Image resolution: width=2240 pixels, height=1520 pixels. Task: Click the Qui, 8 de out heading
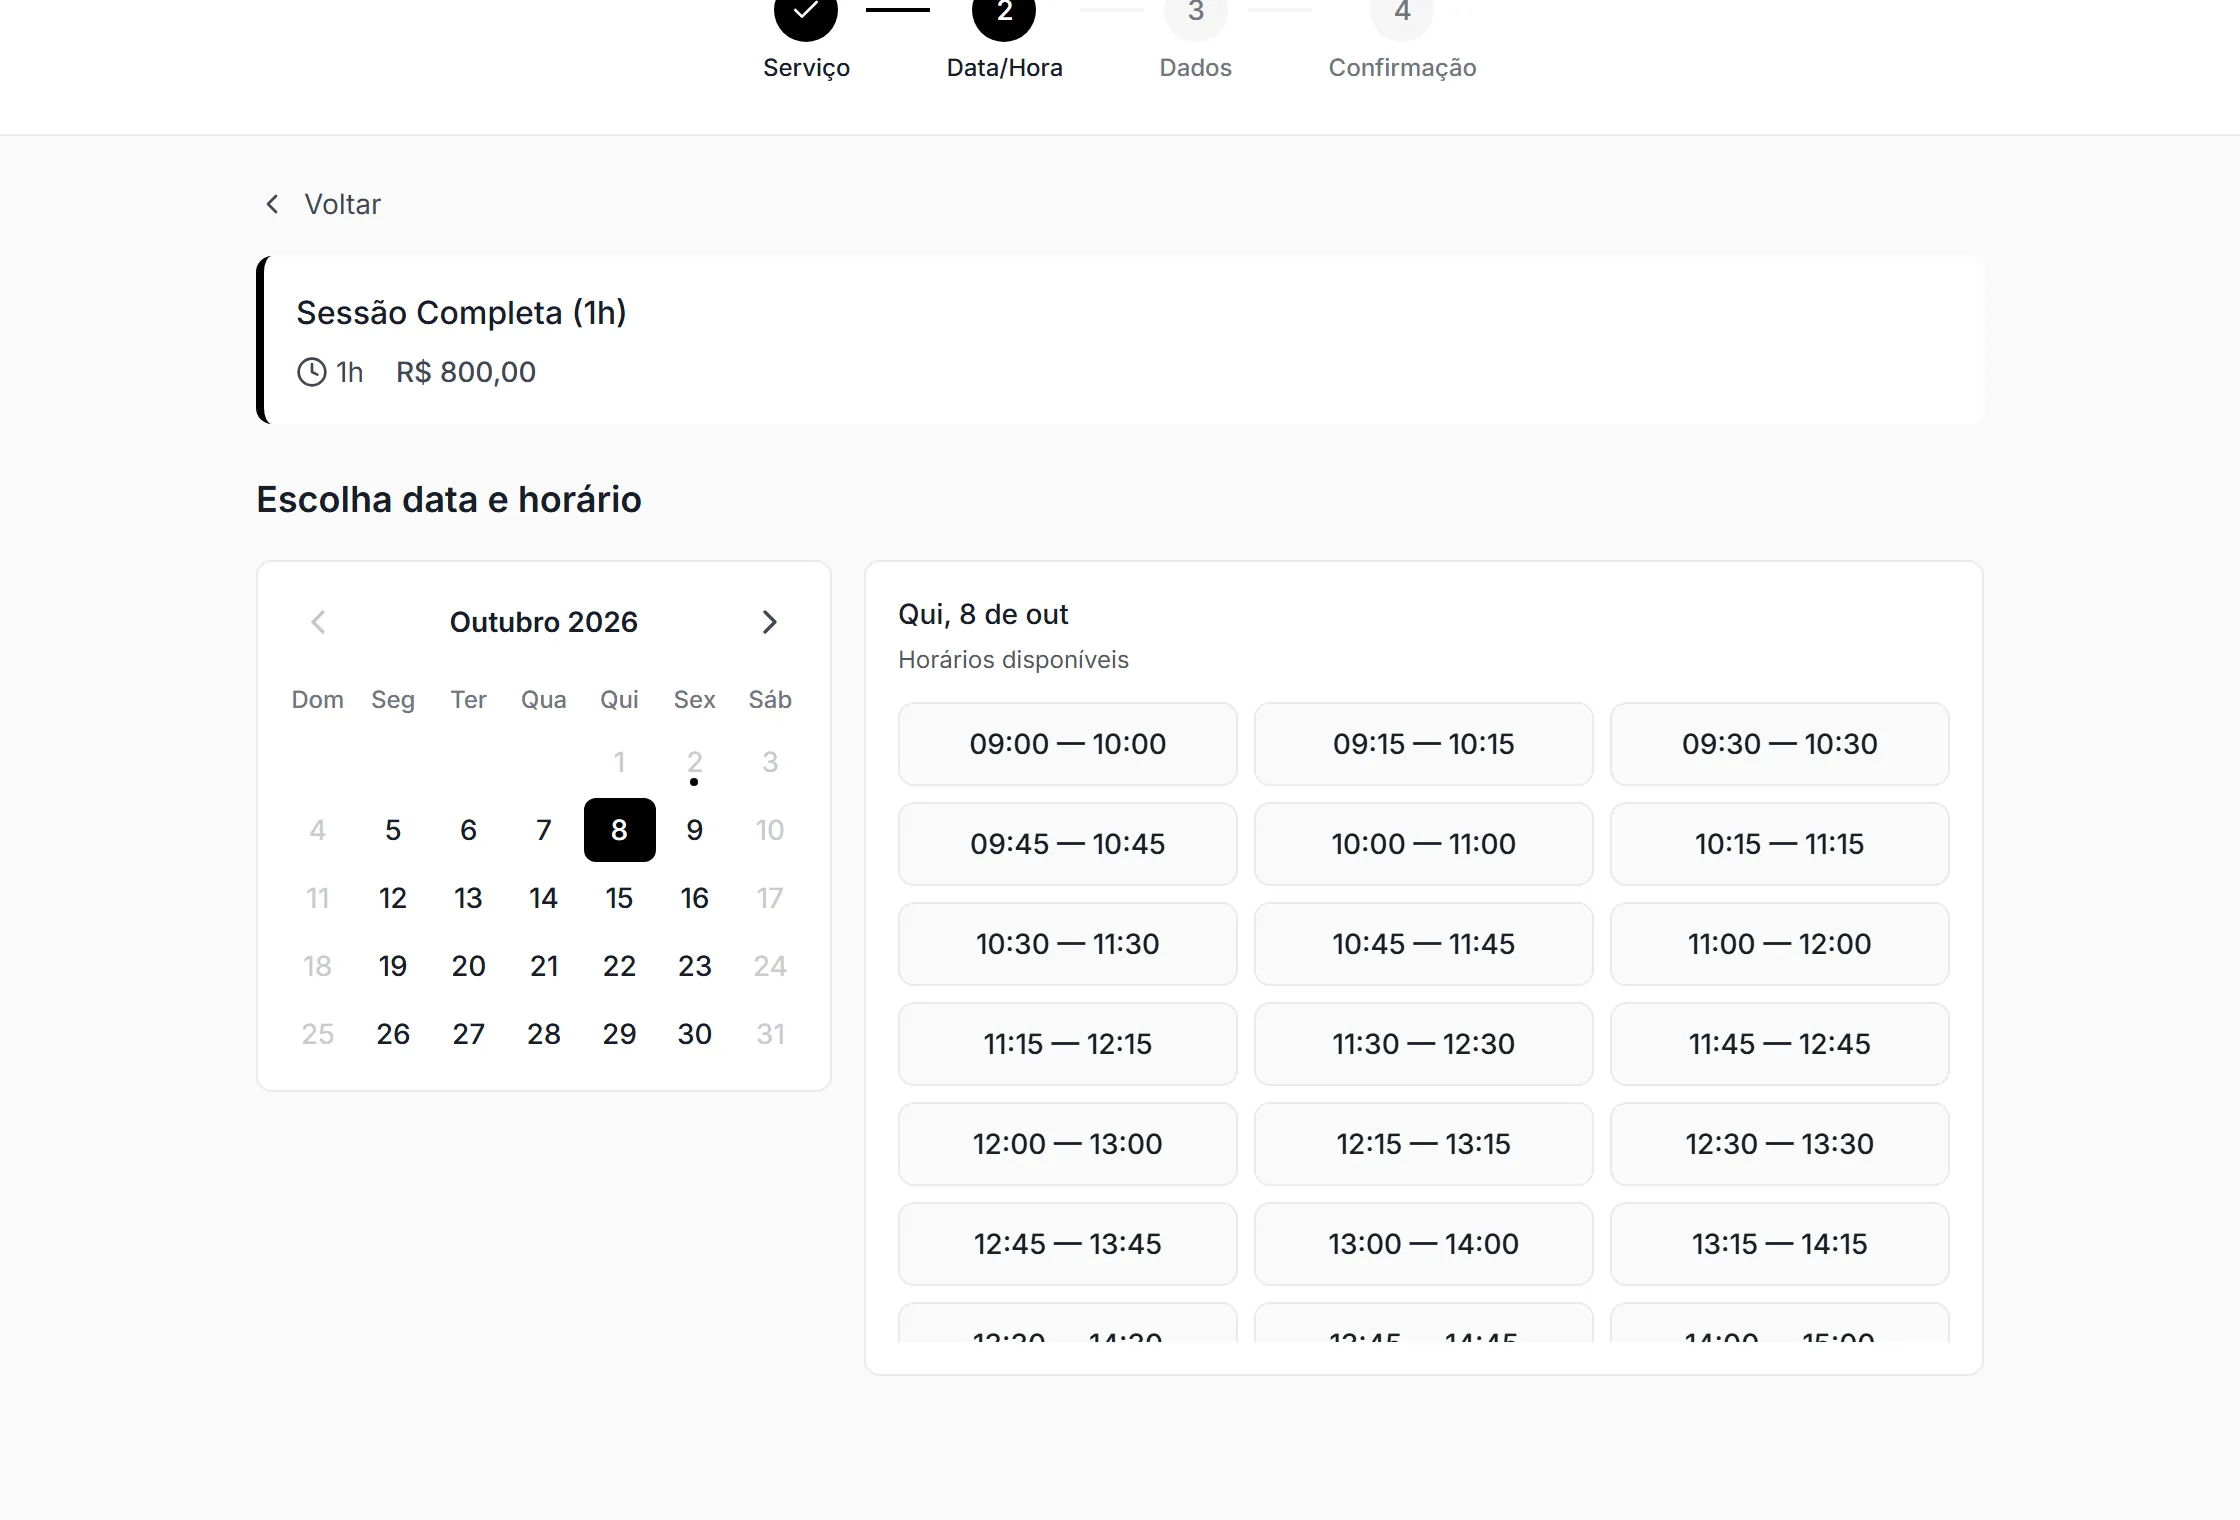[983, 614]
